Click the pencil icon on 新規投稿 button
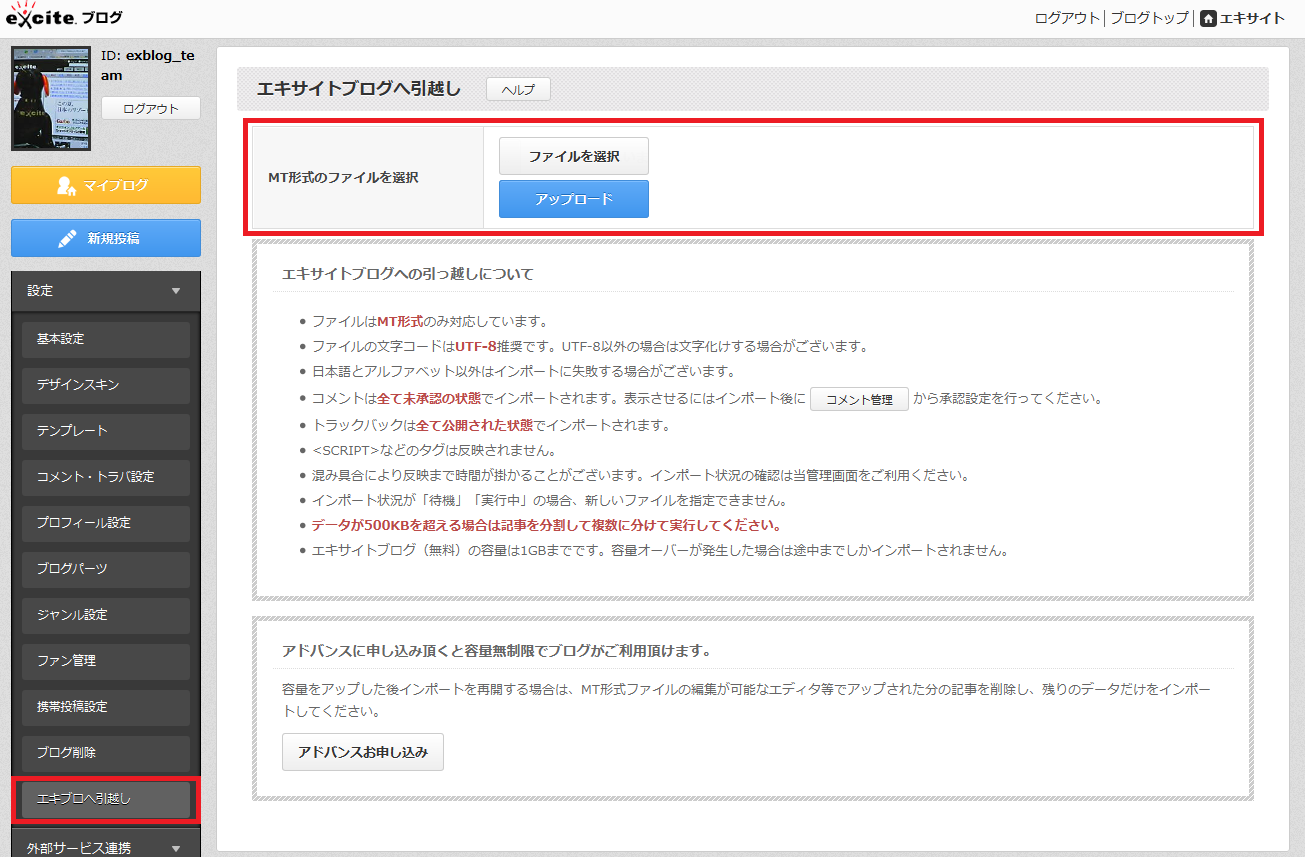 point(68,238)
